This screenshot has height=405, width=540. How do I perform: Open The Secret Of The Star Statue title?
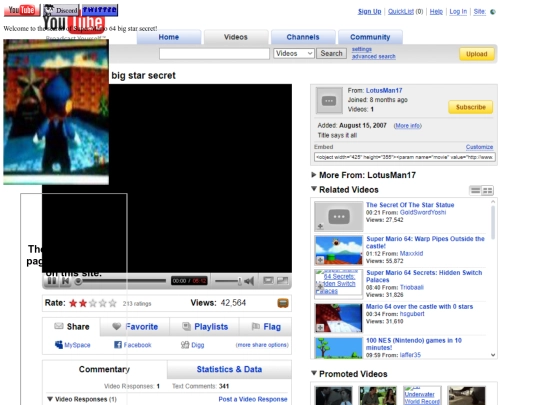[x=410, y=205]
